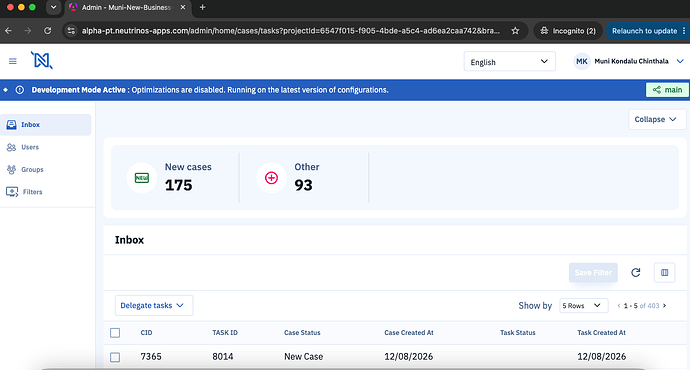
Task: Open a new browser tab
Action: click(x=202, y=7)
